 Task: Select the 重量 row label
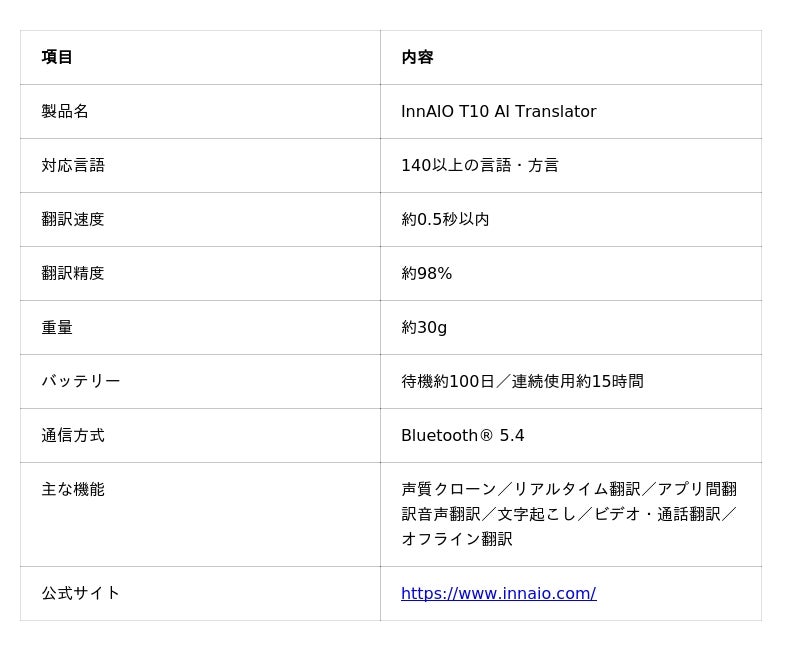pyautogui.click(x=57, y=327)
